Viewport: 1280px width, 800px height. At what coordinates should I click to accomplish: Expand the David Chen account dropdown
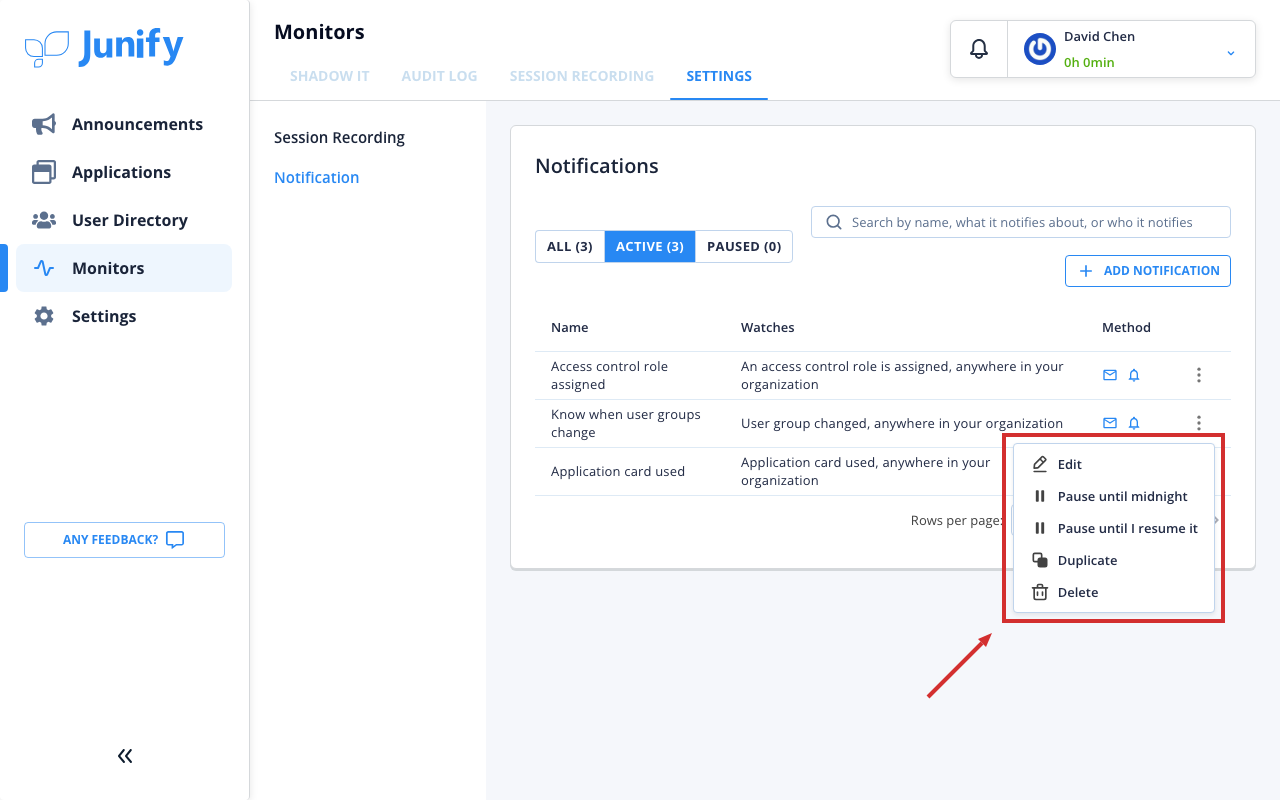(1231, 52)
